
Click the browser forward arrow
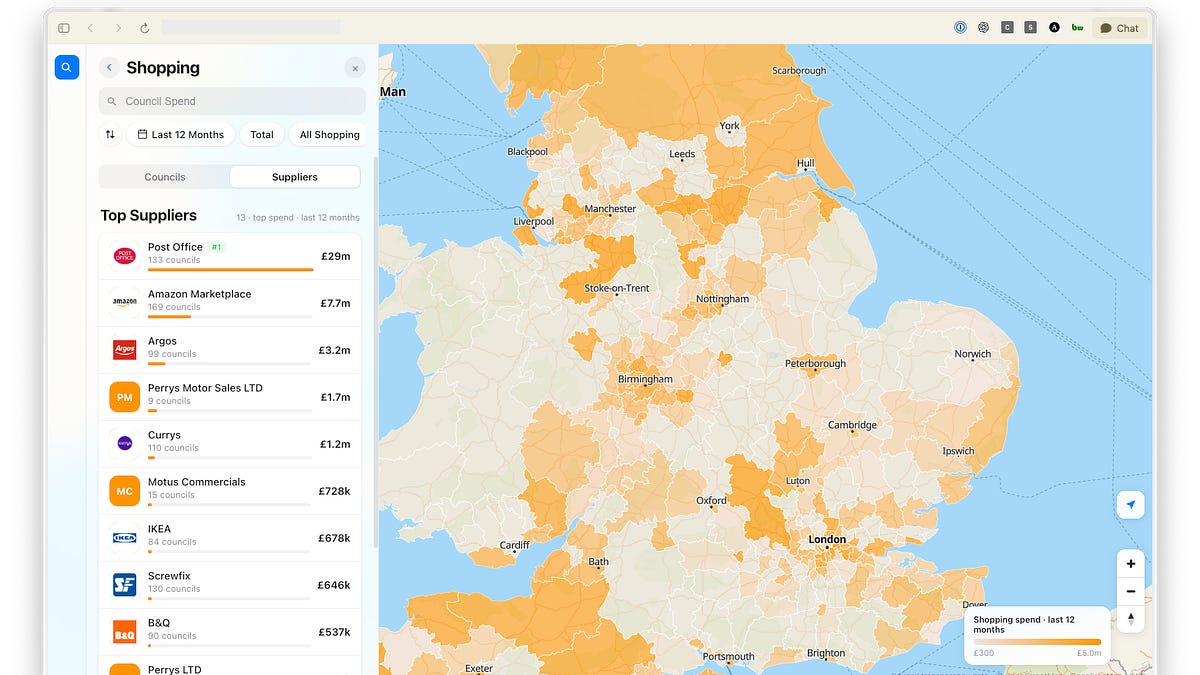point(118,28)
